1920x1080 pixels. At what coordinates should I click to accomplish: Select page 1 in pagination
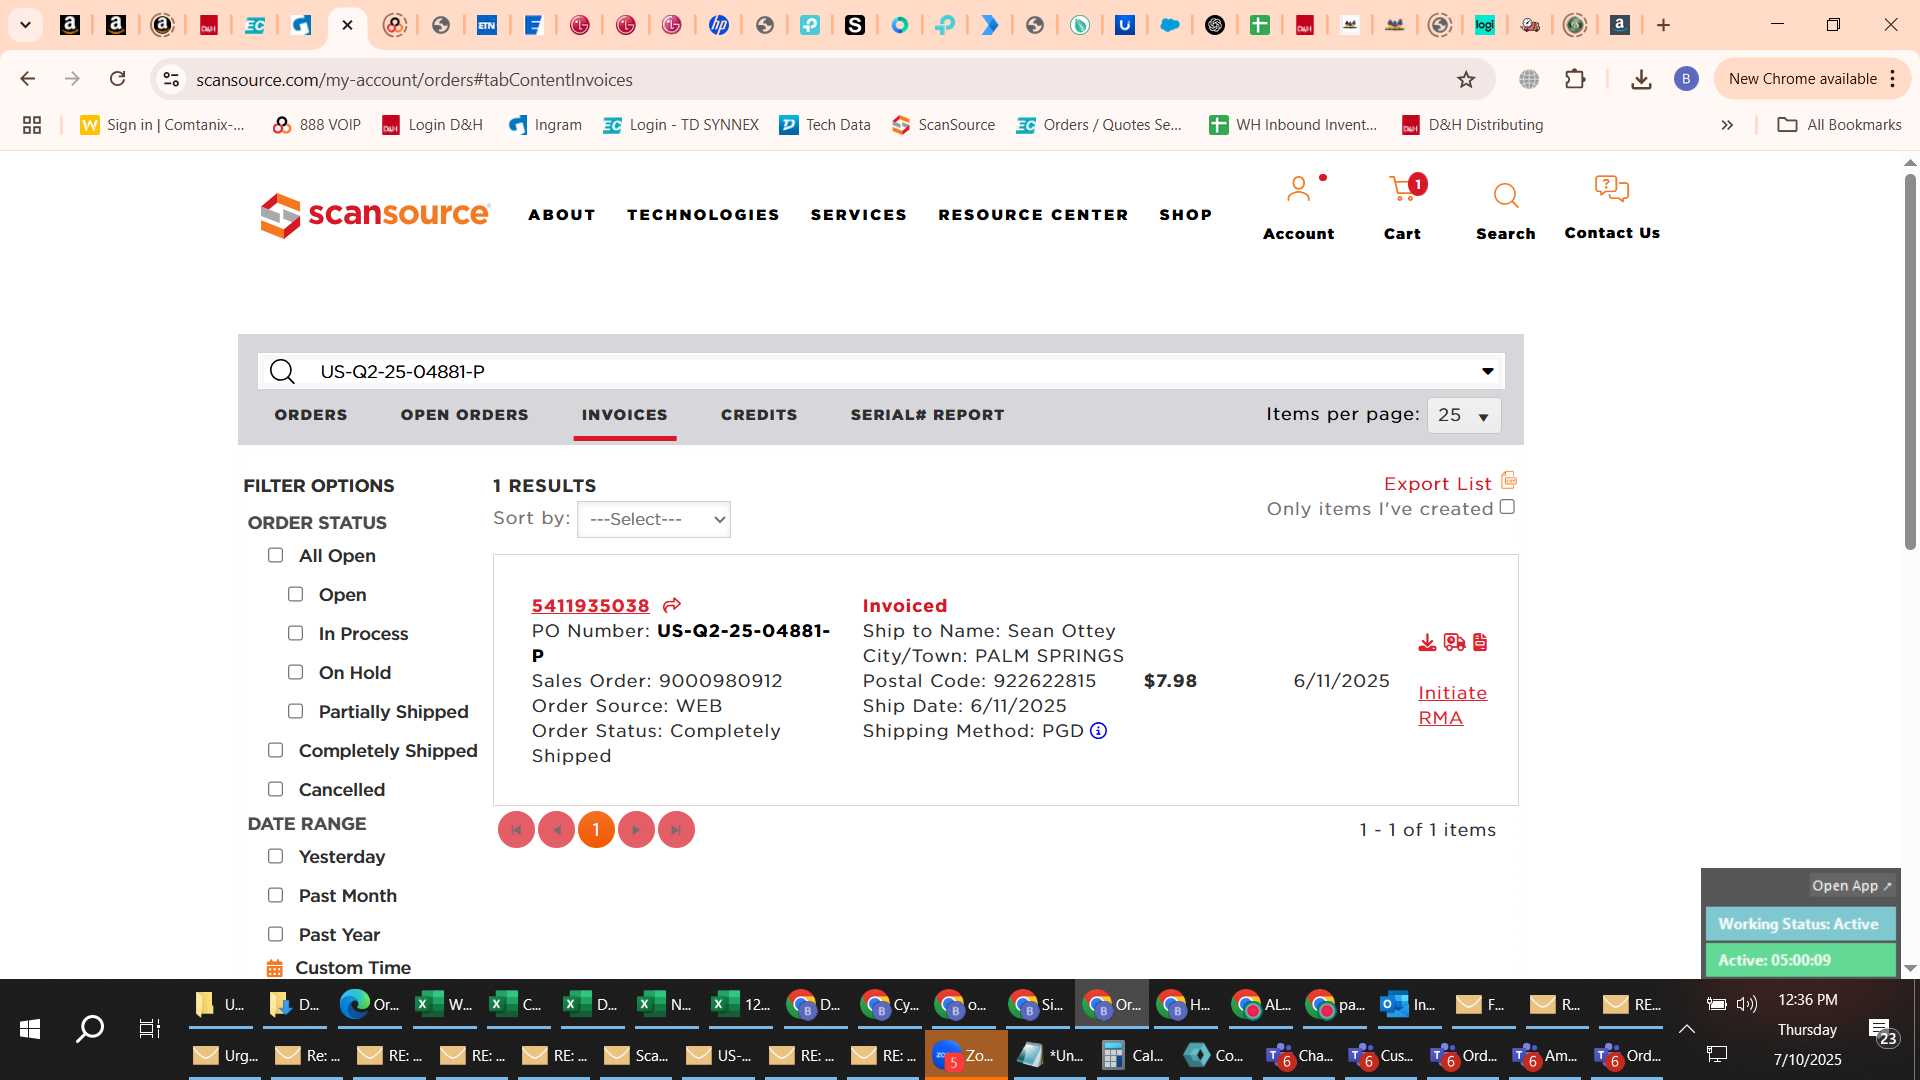(x=596, y=830)
